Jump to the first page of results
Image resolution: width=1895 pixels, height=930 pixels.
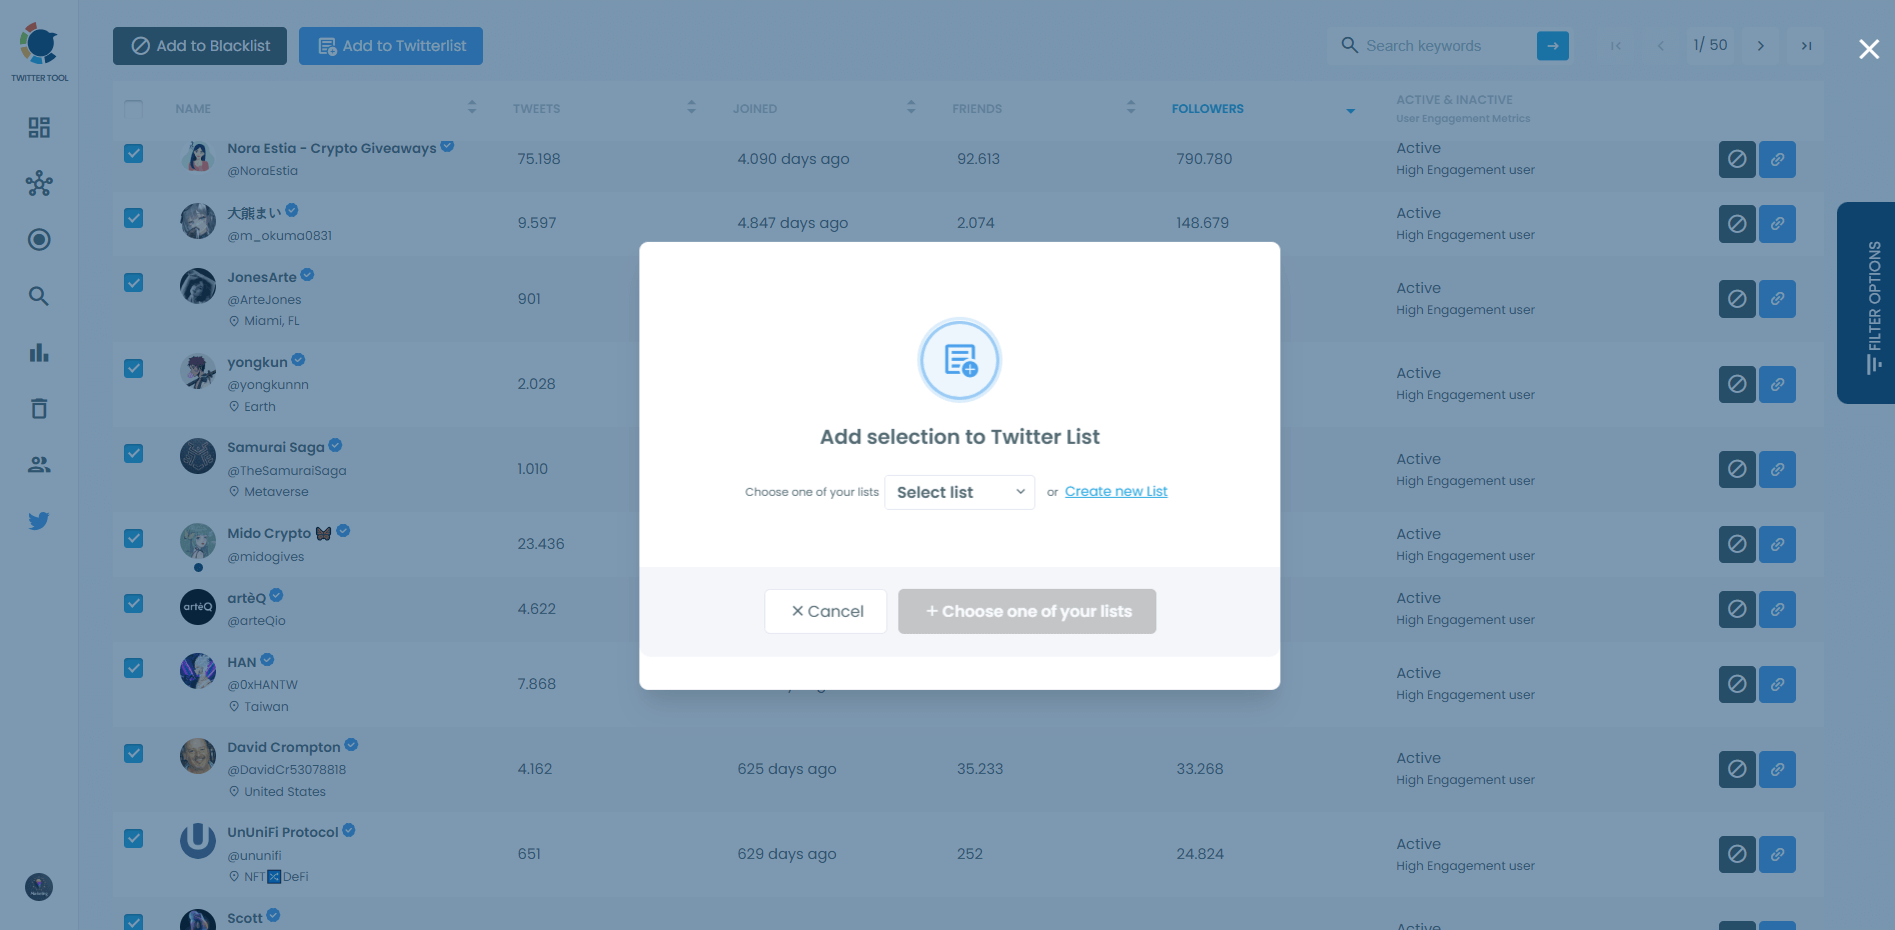[x=1616, y=46]
